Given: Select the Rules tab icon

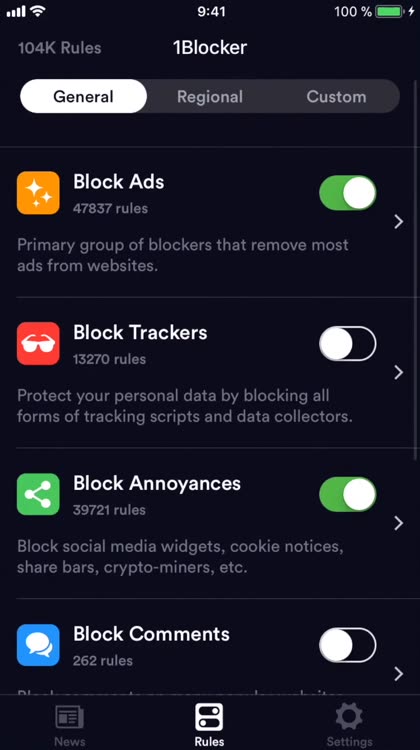Looking at the screenshot, I should click(x=209, y=717).
